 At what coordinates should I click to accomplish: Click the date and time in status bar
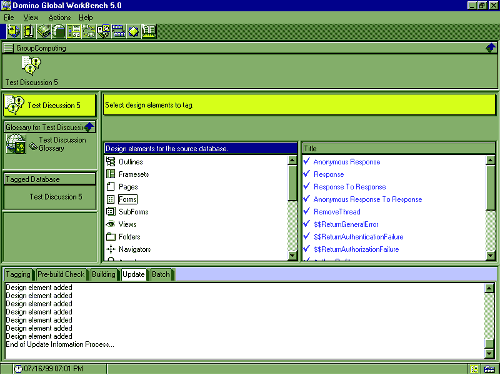point(54,369)
